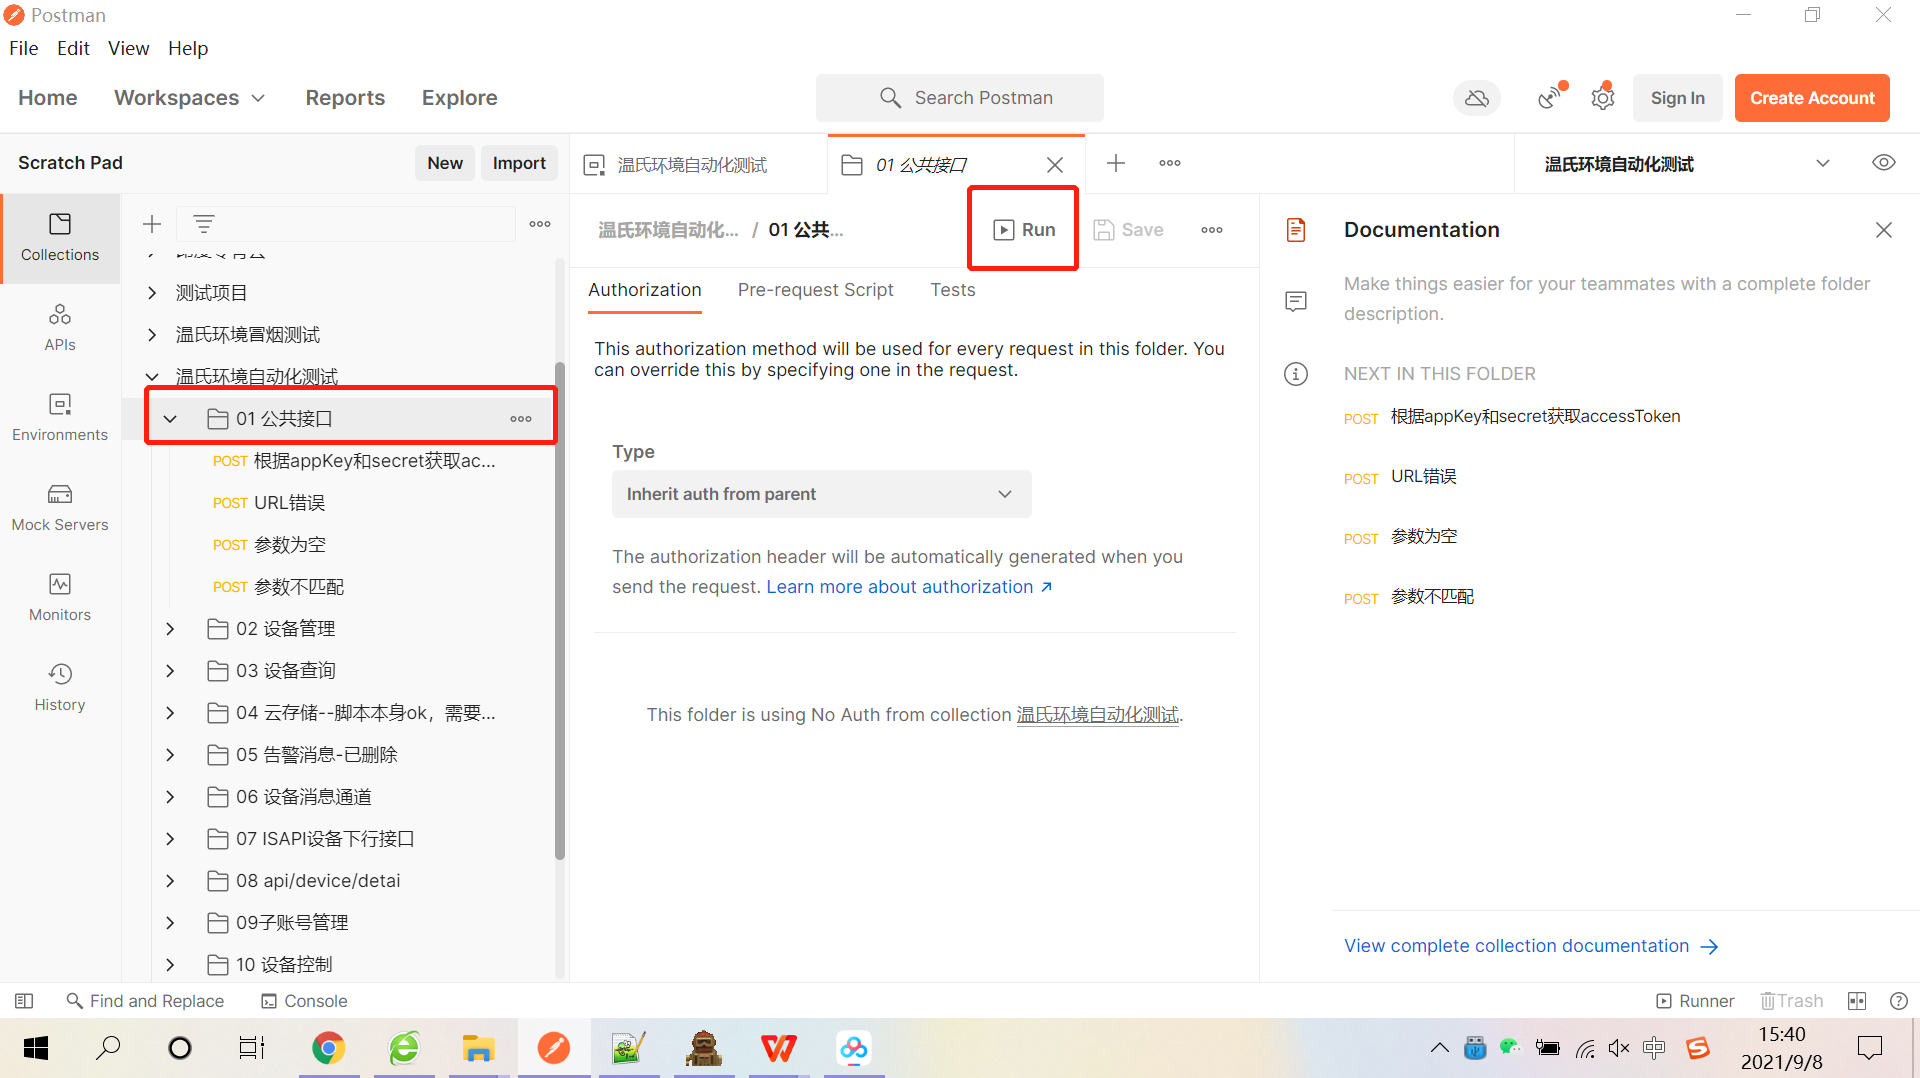Viewport: 1920px width, 1078px height.
Task: Open the History panel
Action: click(x=60, y=688)
